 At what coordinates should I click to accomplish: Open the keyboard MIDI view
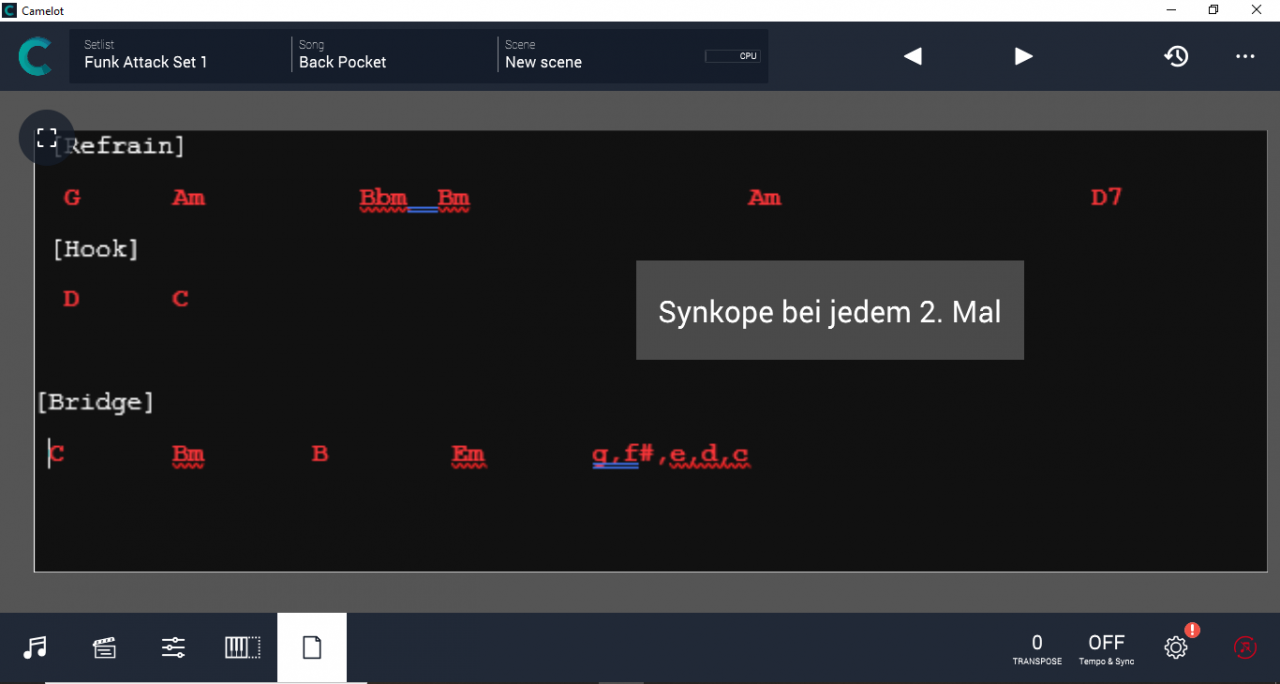coord(242,647)
